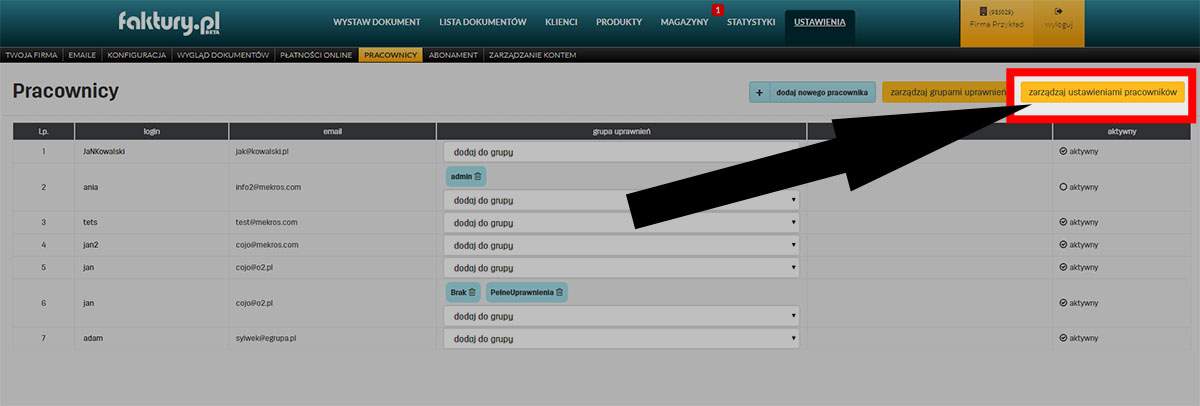The width and height of the screenshot is (1200, 406).
Task: Open 'dodaj do grupy' dropdown for tets
Action: coord(621,223)
